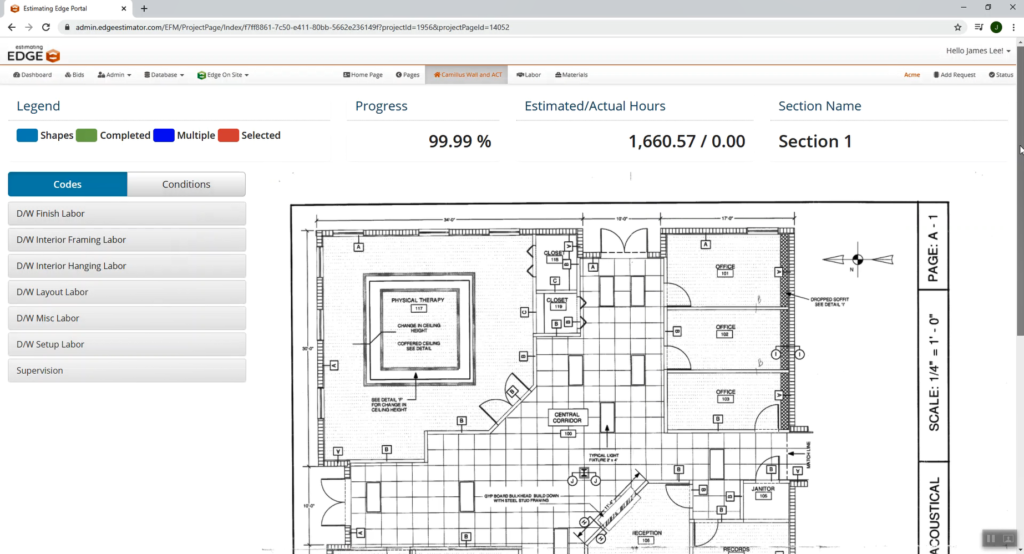This screenshot has height=554, width=1024.
Task: Switch to the Codes tab
Action: pyautogui.click(x=67, y=184)
